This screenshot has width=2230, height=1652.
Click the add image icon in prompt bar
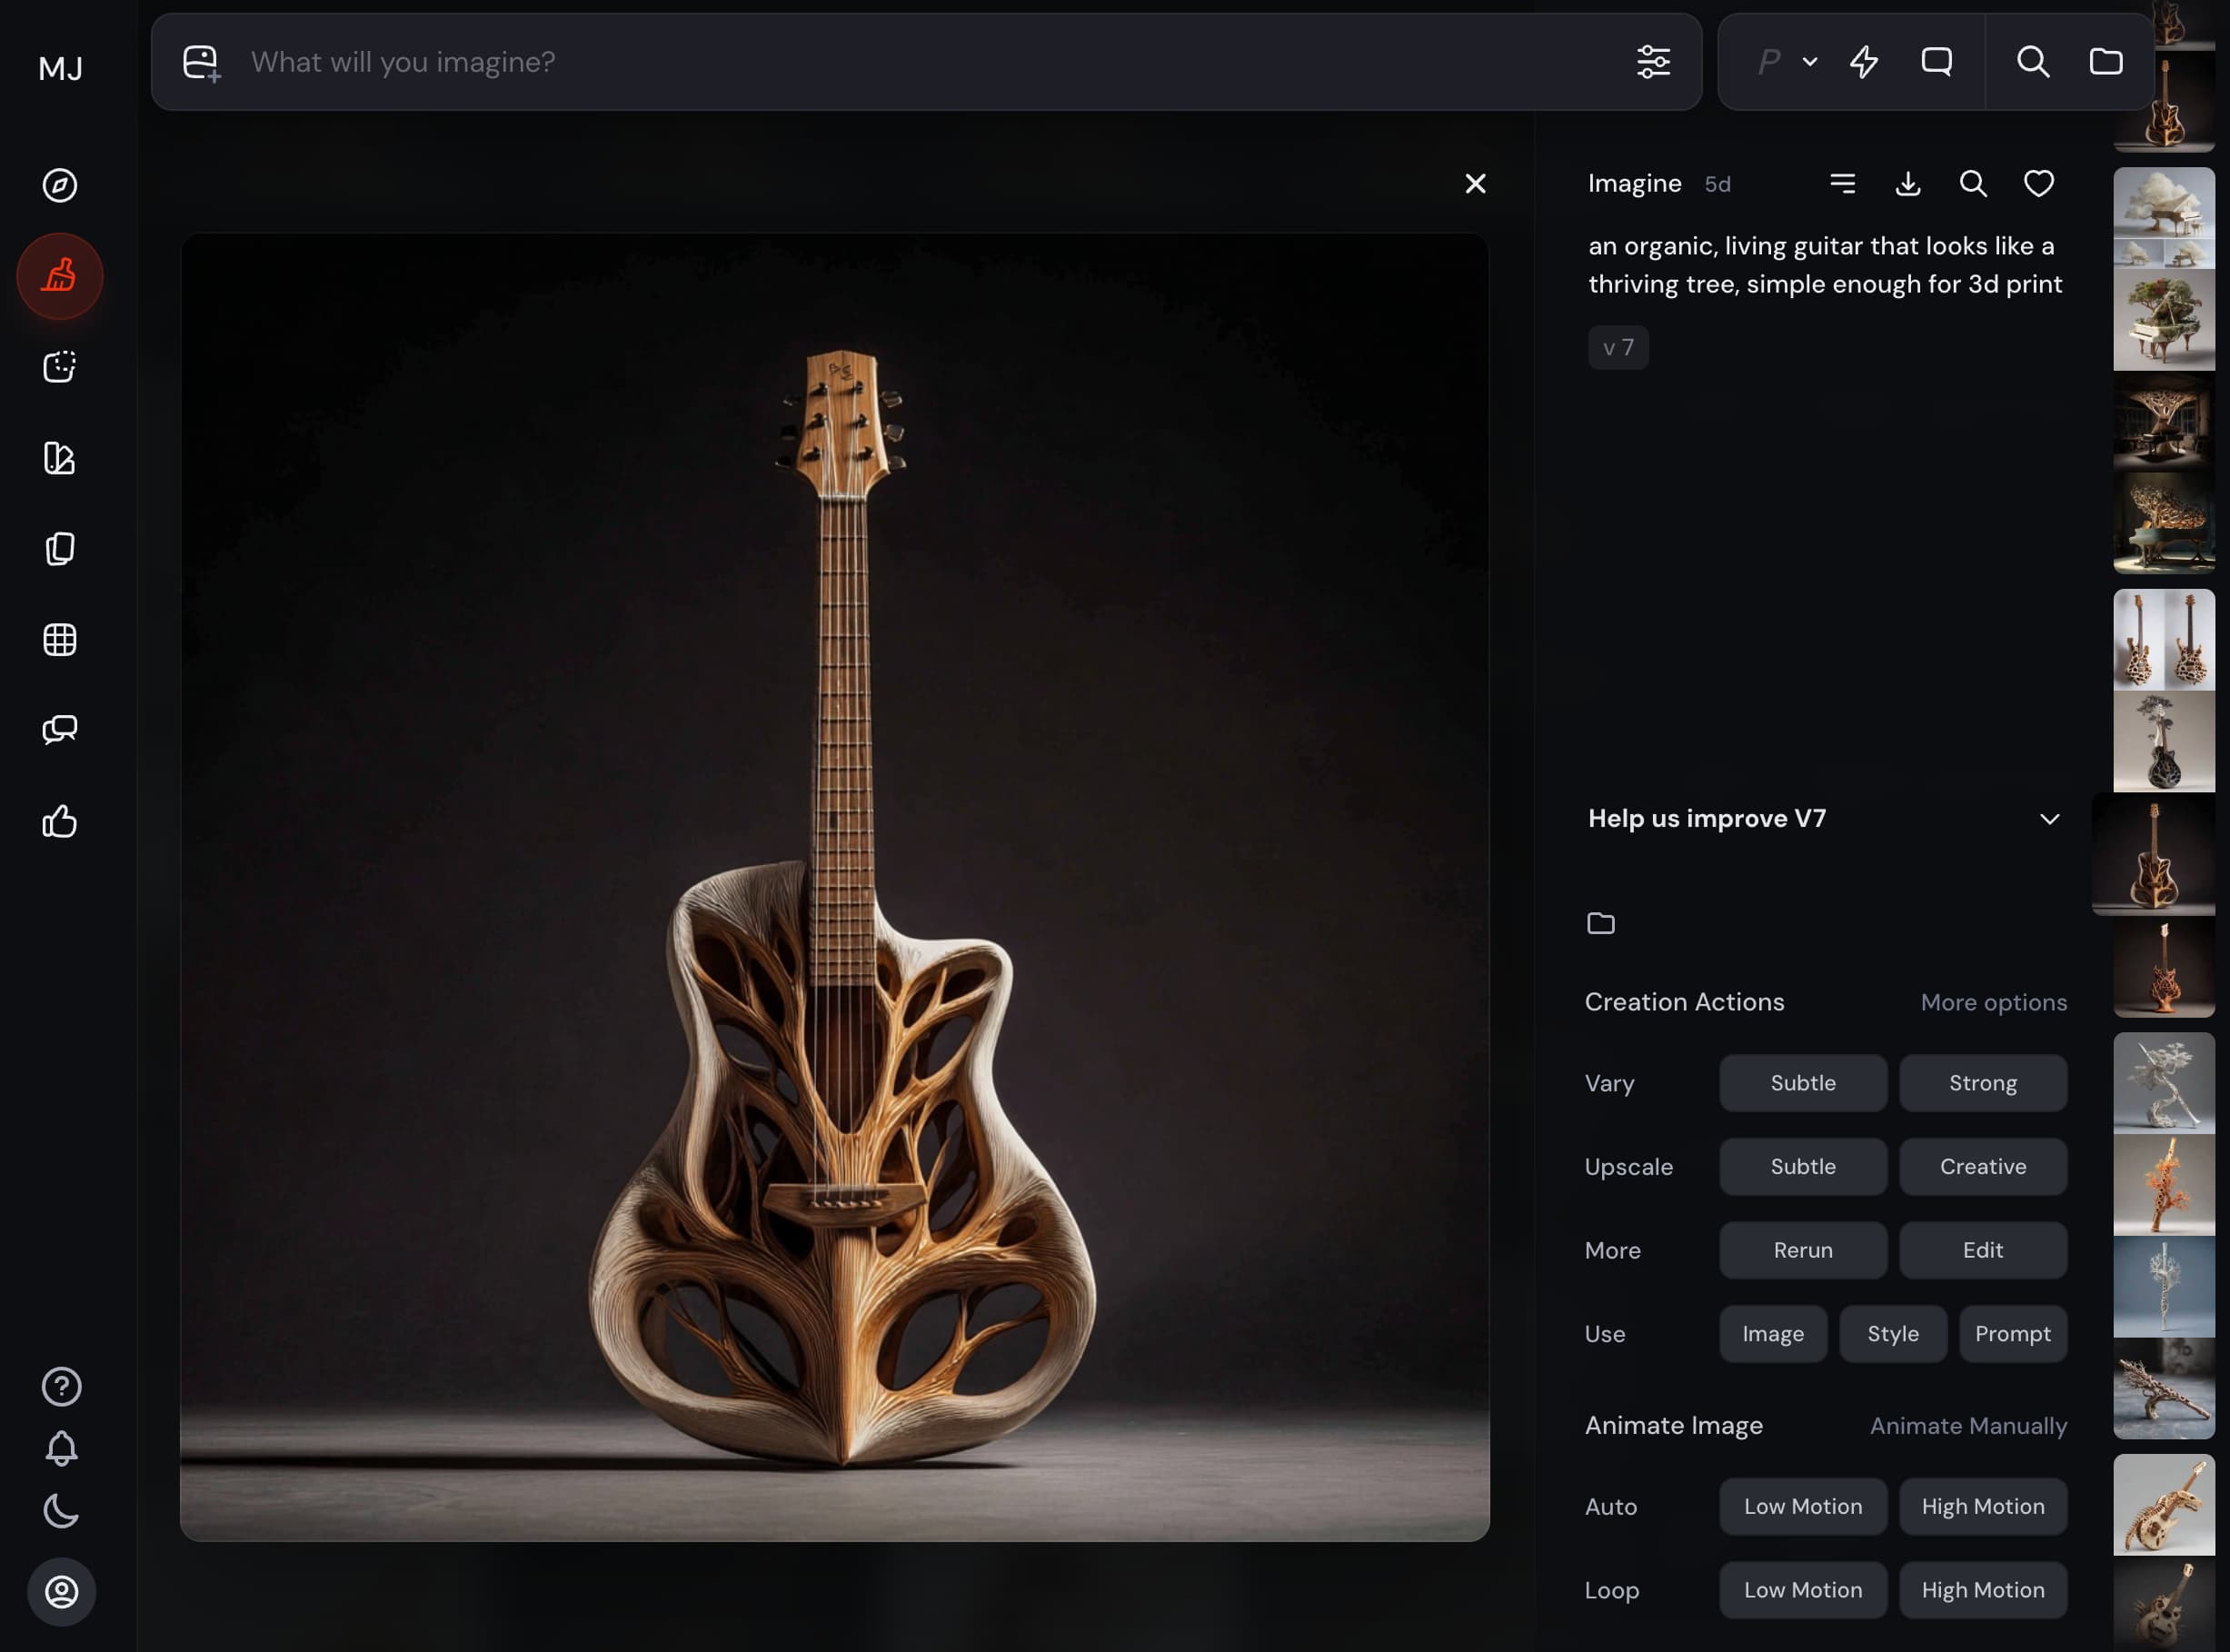coord(201,63)
